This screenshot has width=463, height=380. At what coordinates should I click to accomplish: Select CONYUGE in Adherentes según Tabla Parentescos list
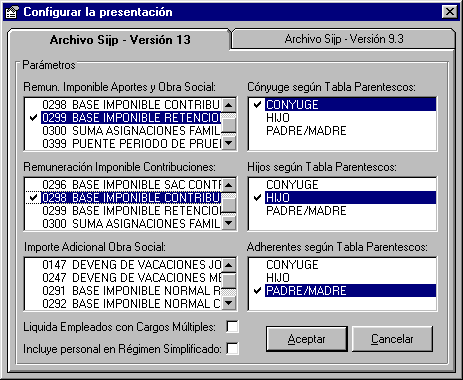coord(343,265)
